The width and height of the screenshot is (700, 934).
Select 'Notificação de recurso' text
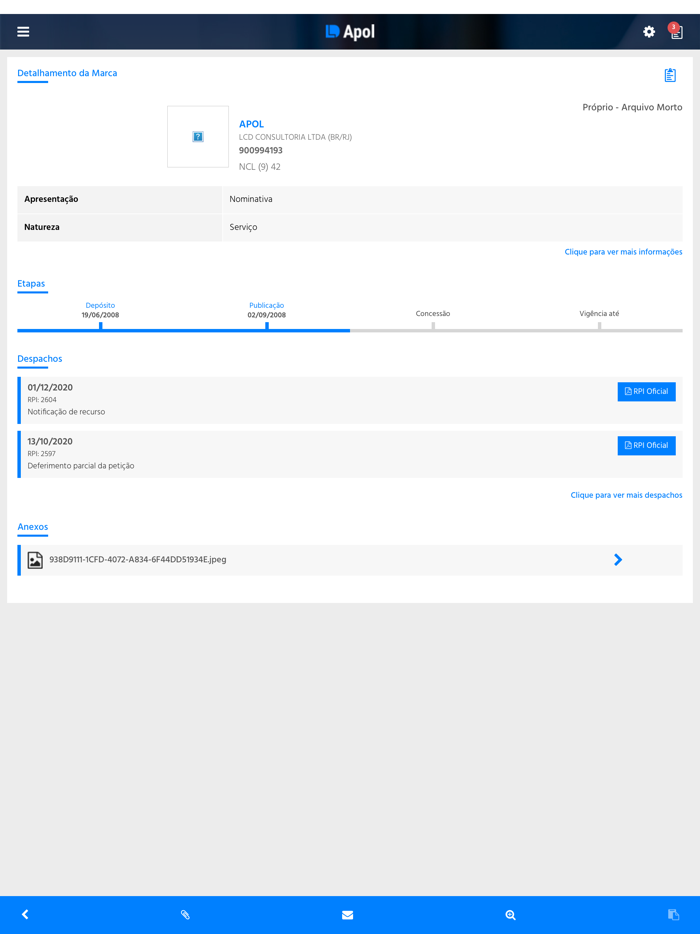(x=66, y=412)
